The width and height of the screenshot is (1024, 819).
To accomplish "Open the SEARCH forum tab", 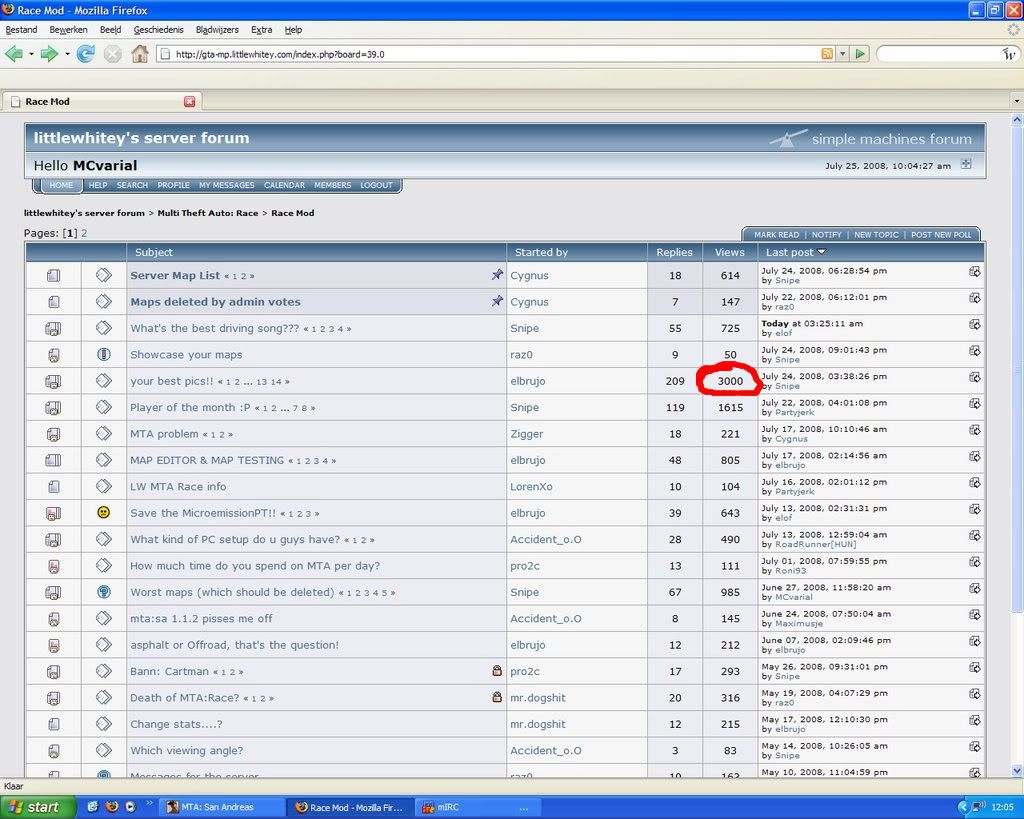I will 133,185.
